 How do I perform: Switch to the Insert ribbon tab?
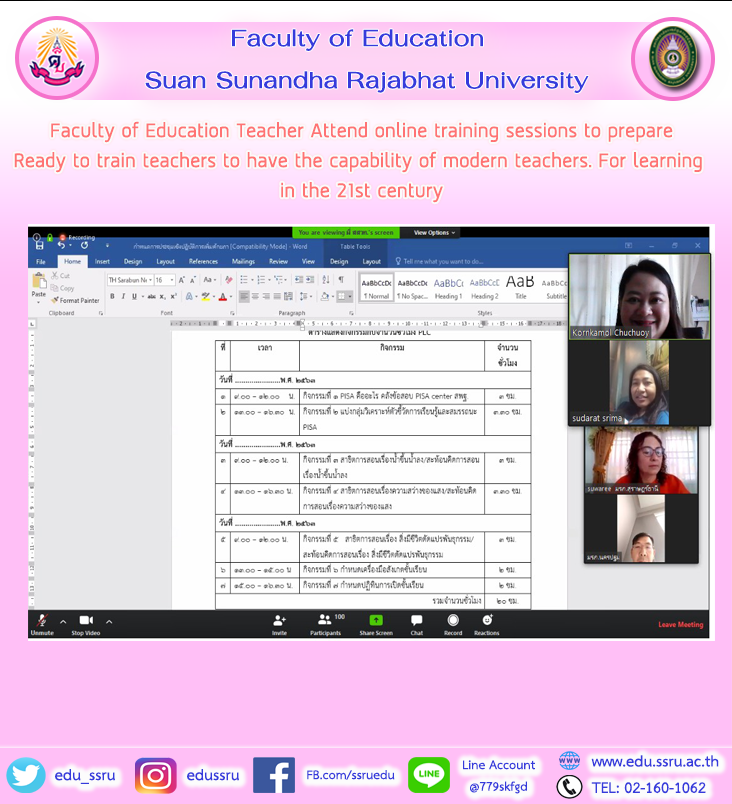tap(102, 262)
